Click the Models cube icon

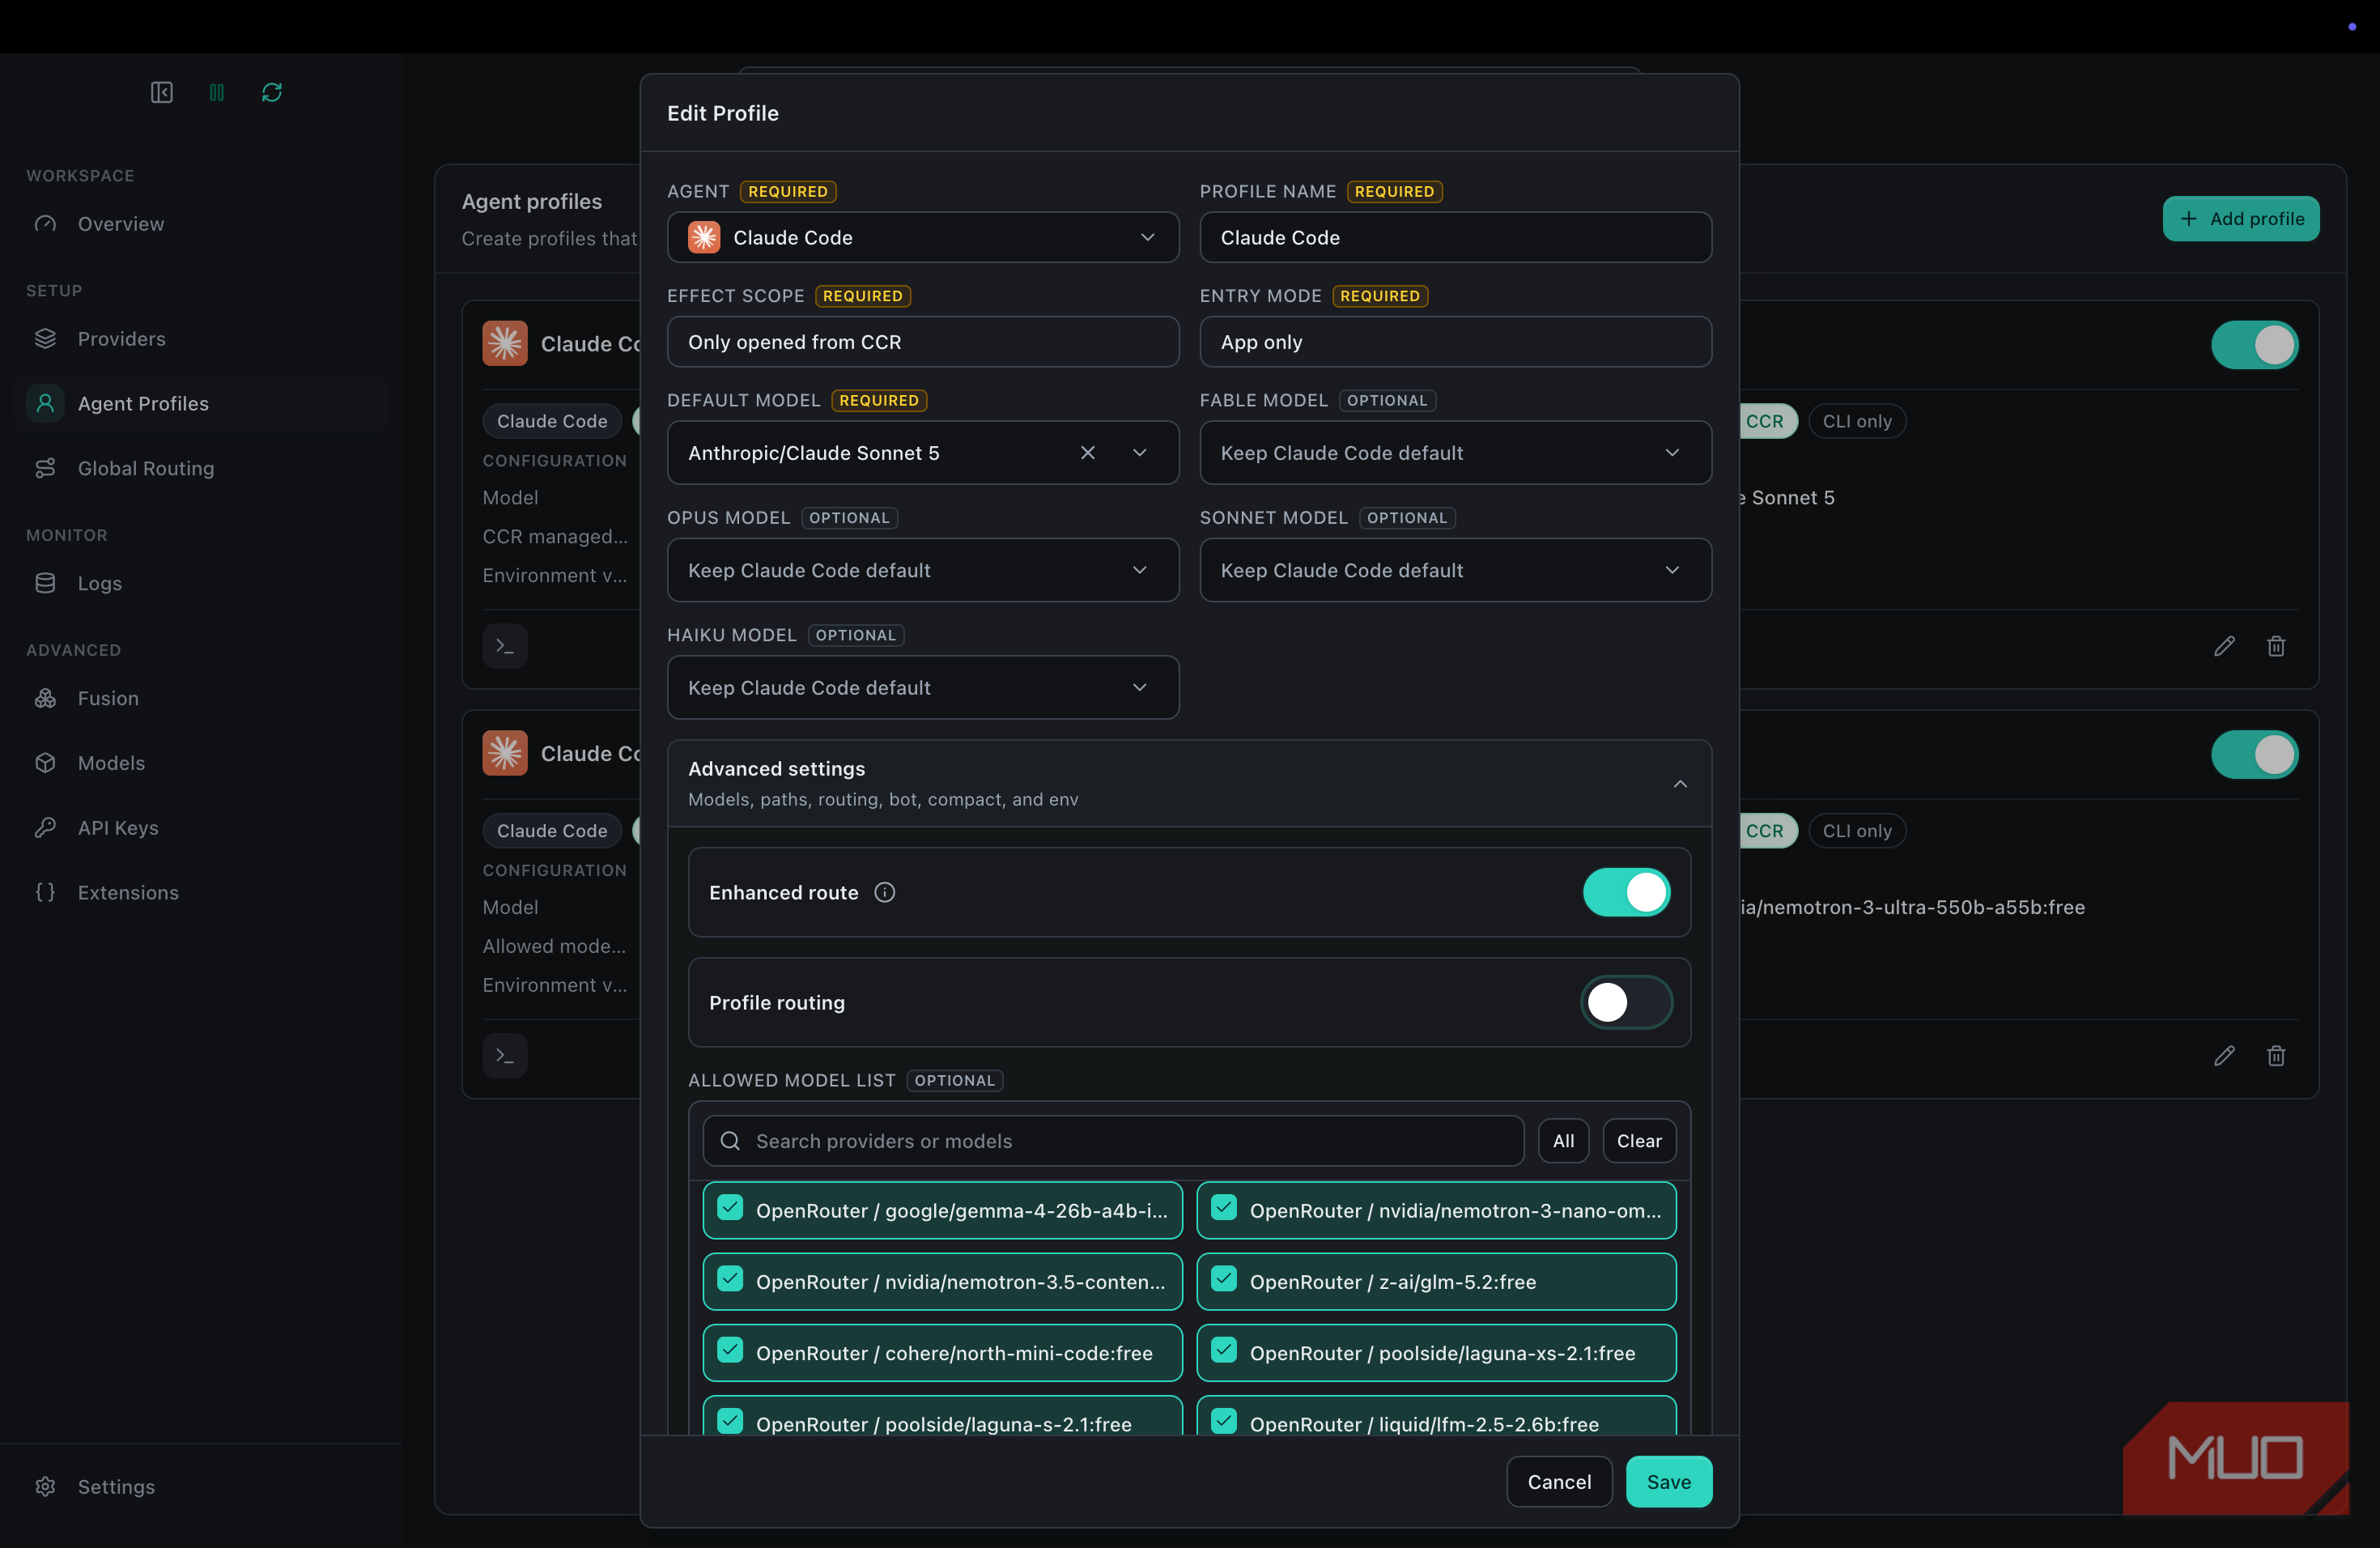tap(45, 763)
